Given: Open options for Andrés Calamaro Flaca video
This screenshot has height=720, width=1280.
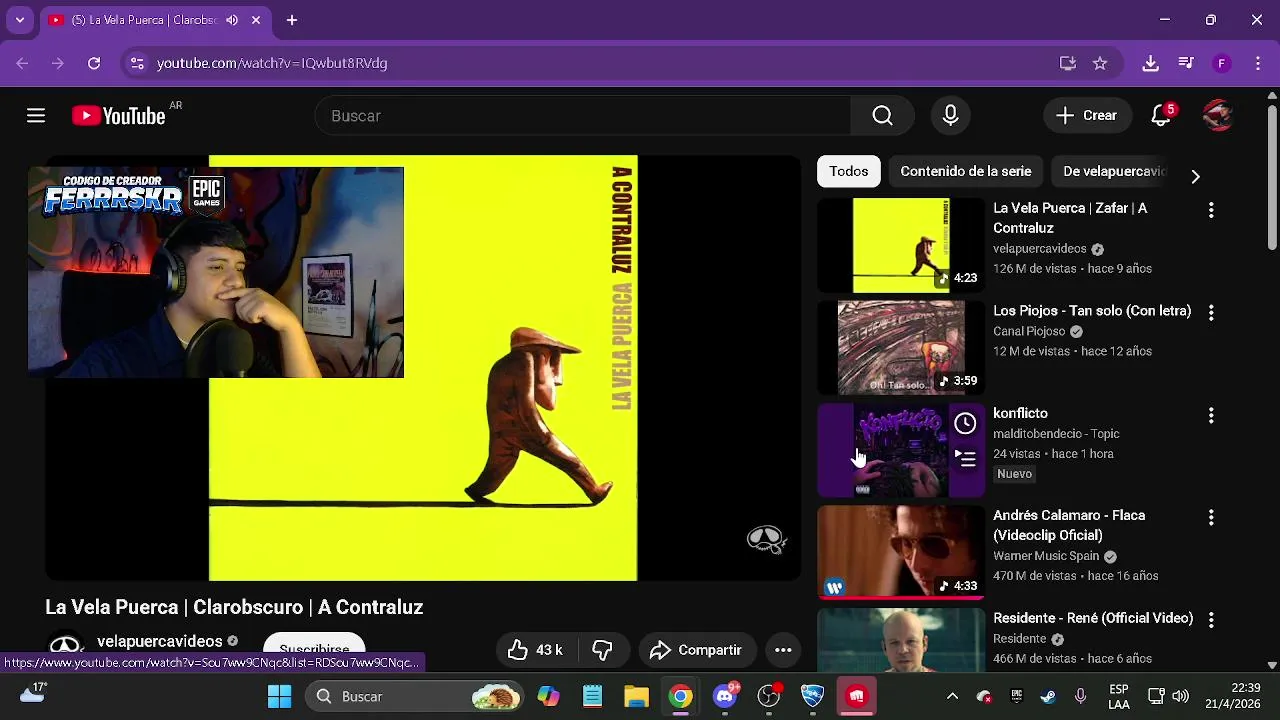Looking at the screenshot, I should click(x=1211, y=517).
